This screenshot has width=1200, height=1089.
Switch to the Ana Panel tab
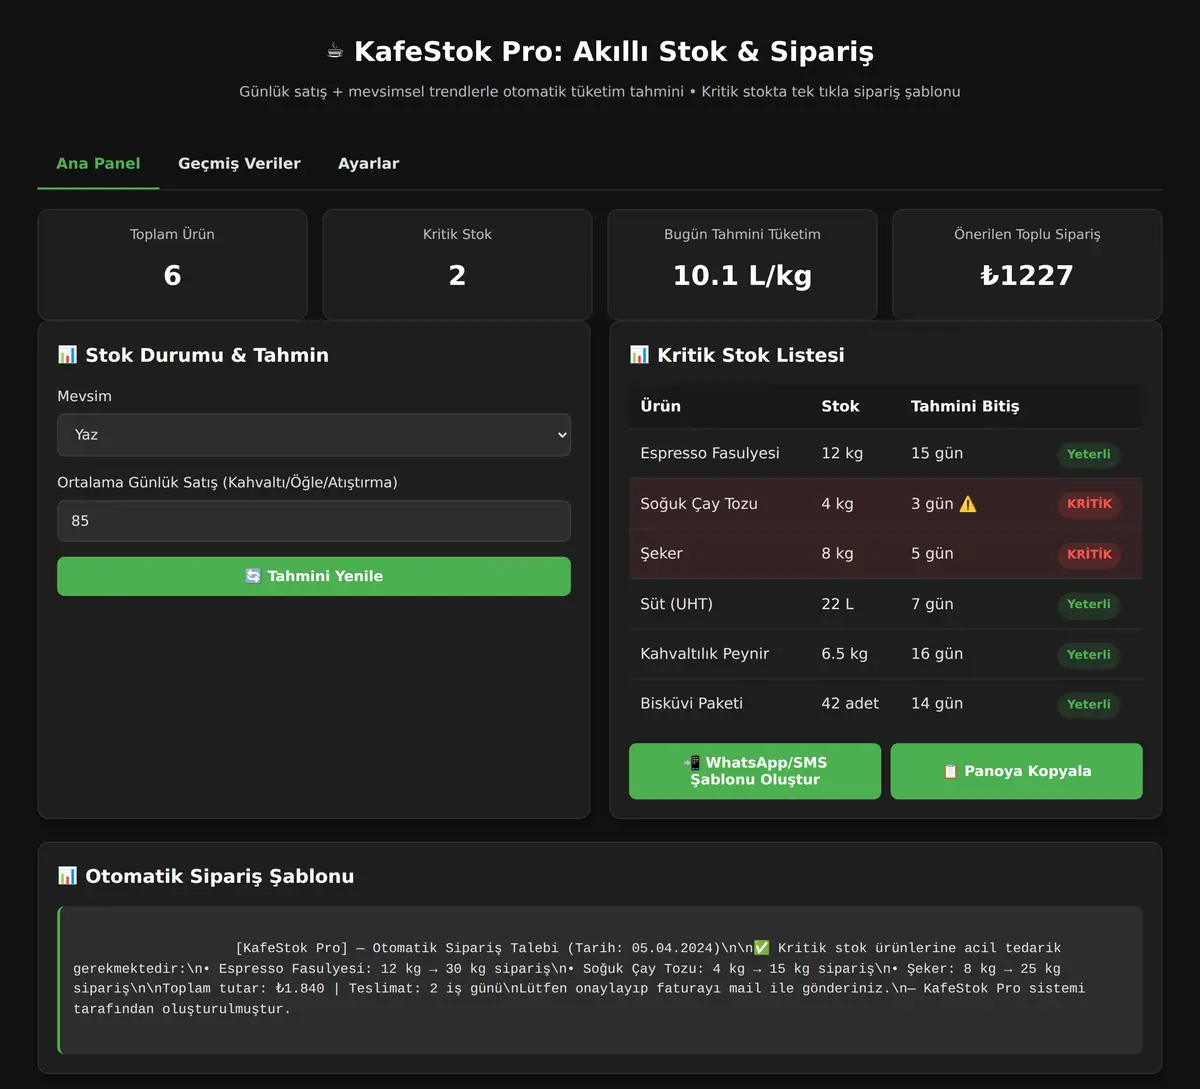98,163
